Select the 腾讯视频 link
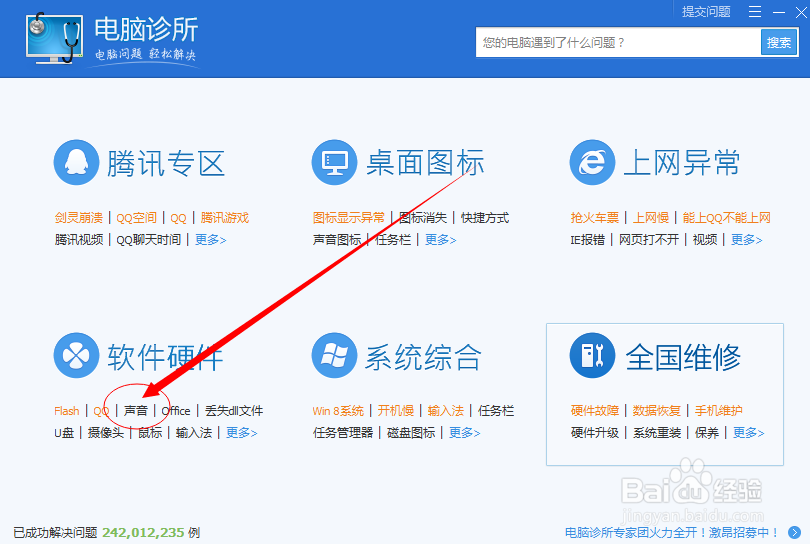Viewport: 810px width, 544px height. click(79, 240)
